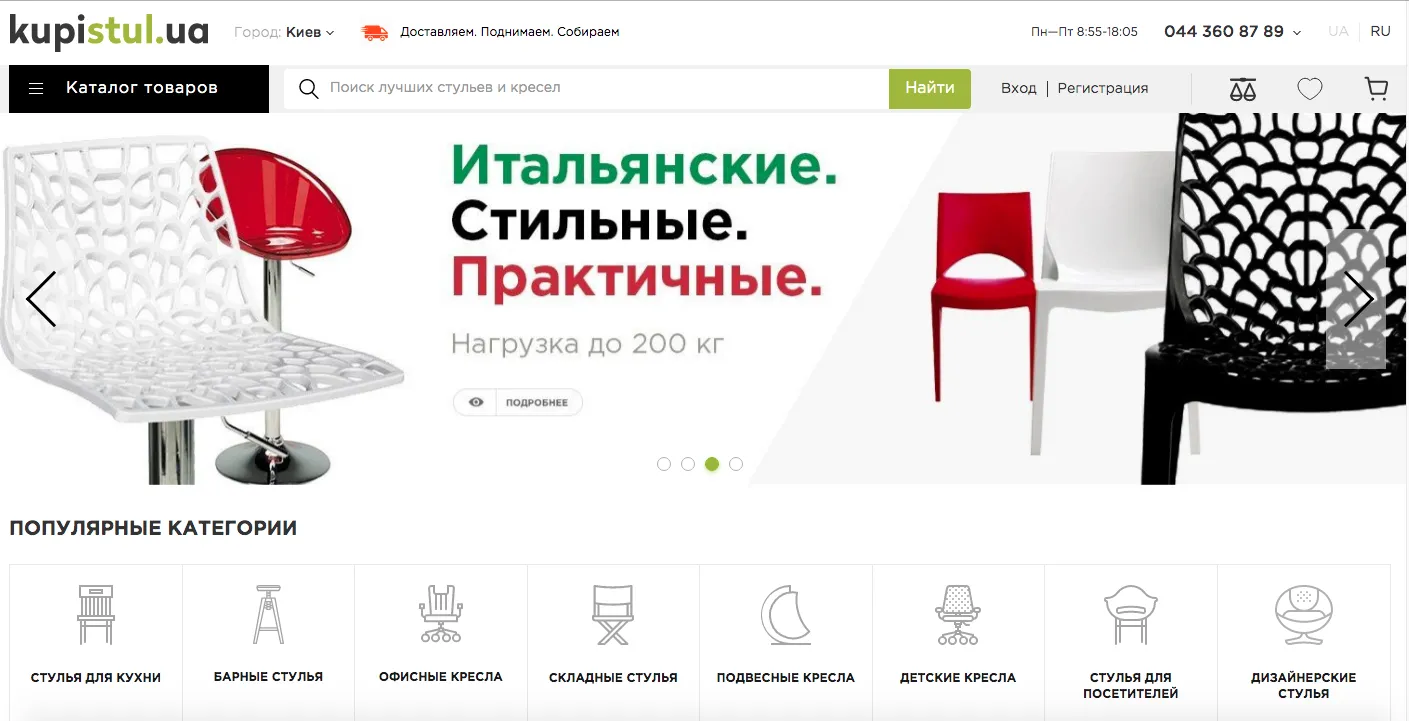This screenshot has width=1409, height=721.
Task: Jump to fourth carousel slide dot
Action: coord(736,464)
